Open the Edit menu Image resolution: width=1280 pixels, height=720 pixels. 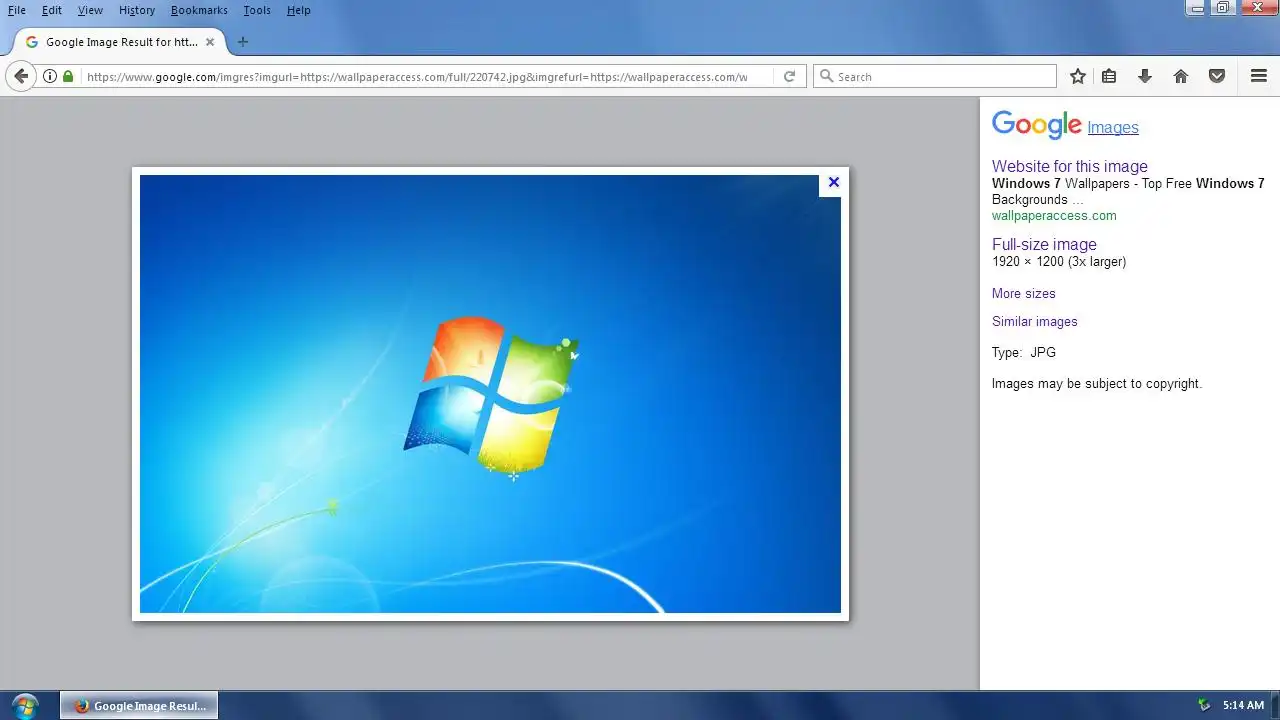[52, 10]
